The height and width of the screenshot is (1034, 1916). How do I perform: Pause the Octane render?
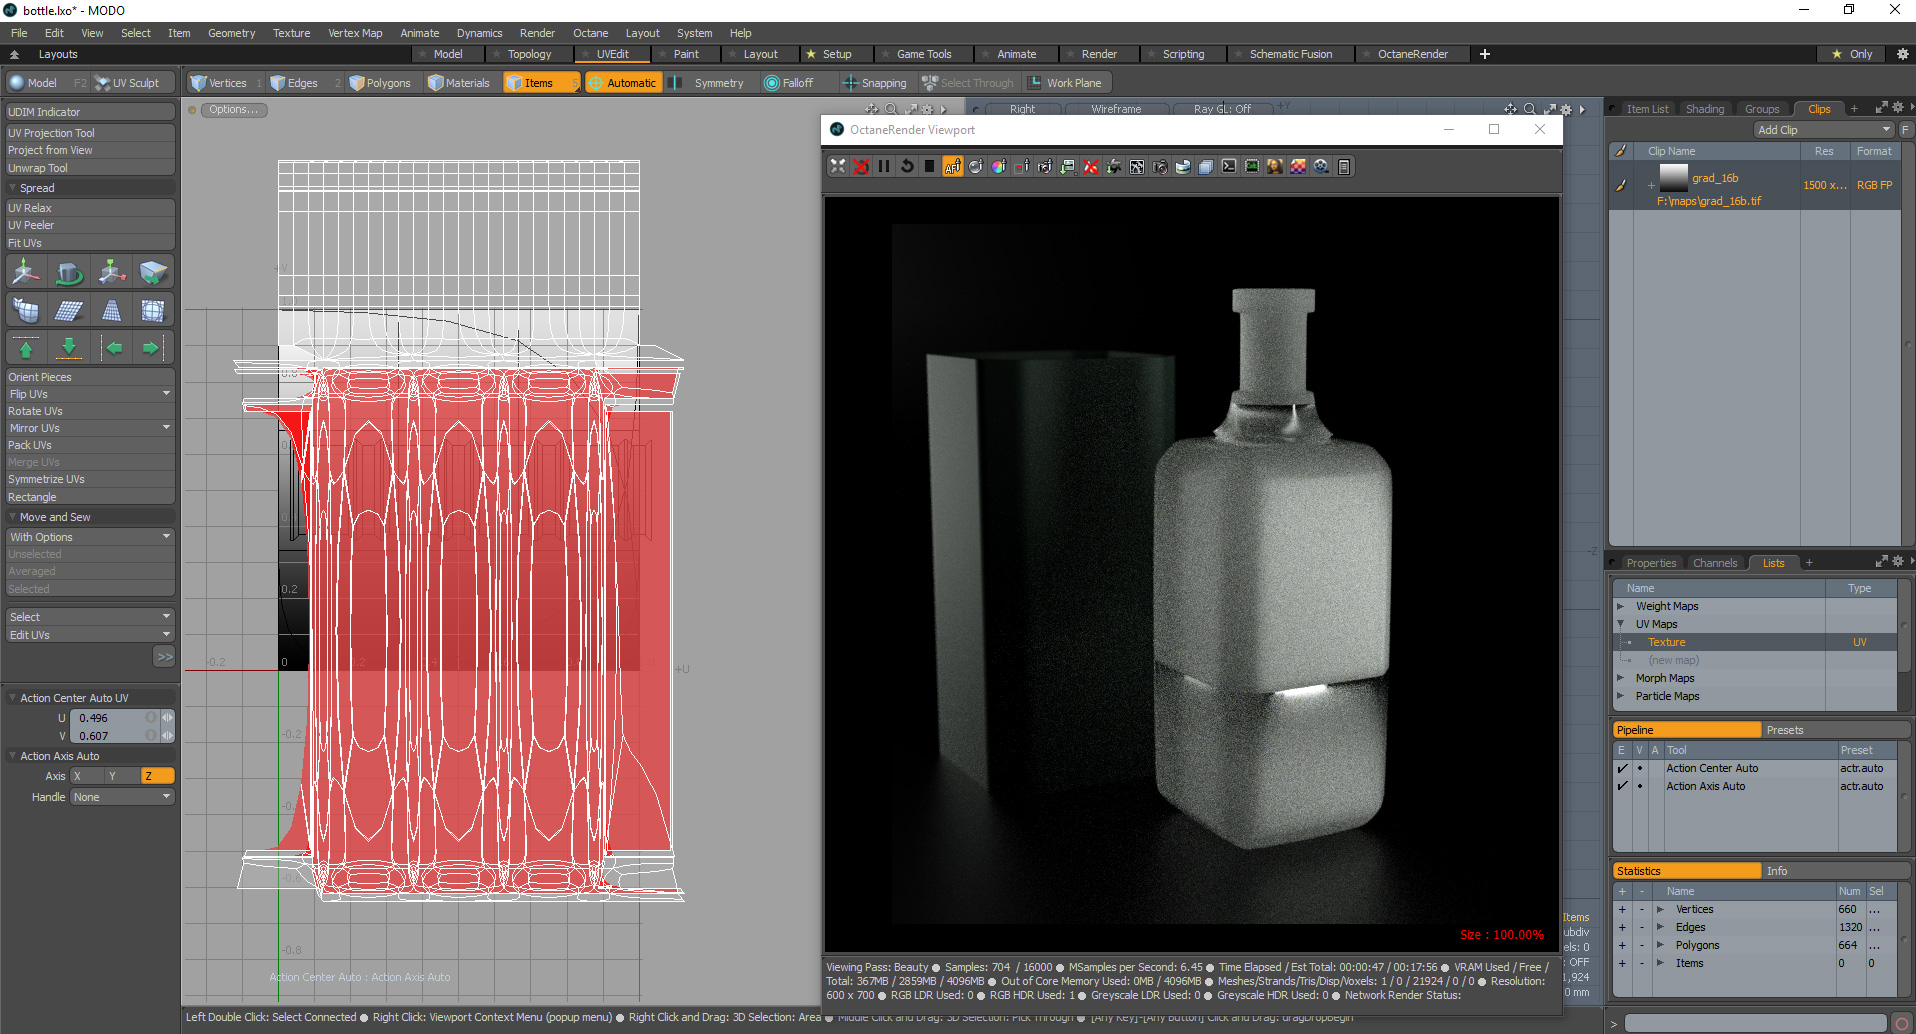point(884,167)
